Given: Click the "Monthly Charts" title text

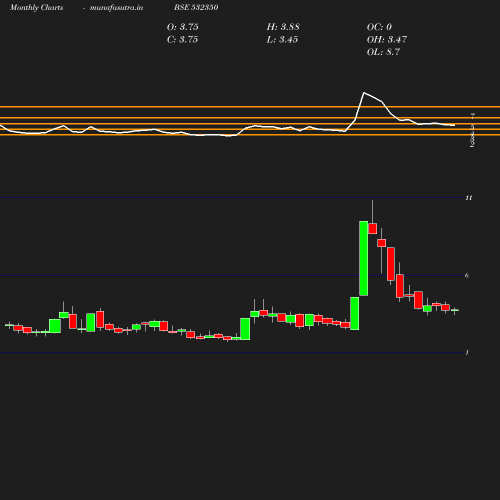Looking at the screenshot, I should point(36,7).
